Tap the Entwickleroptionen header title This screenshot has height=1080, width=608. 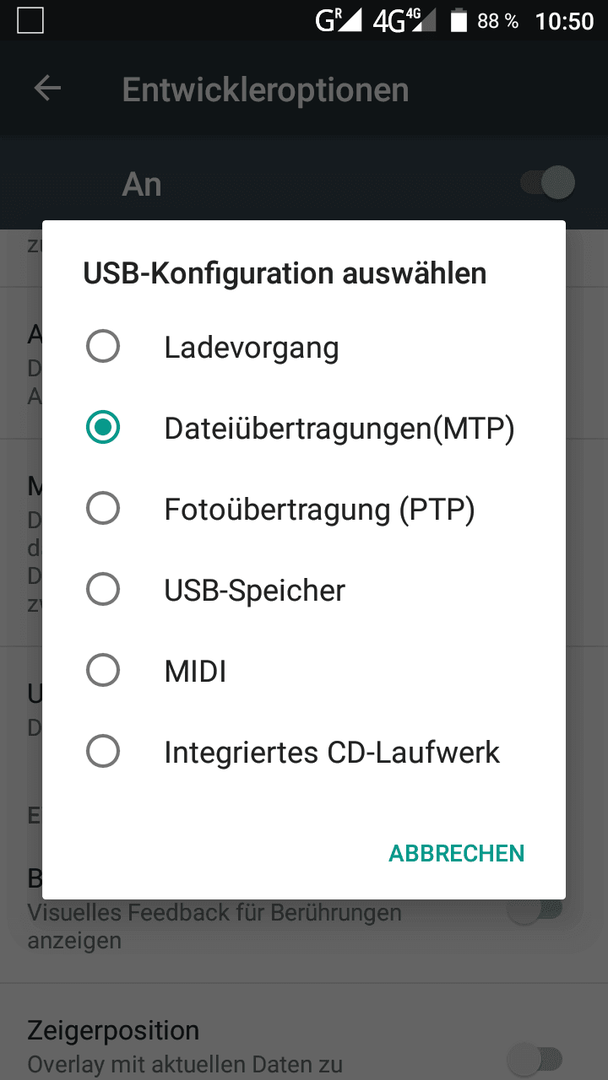(266, 90)
